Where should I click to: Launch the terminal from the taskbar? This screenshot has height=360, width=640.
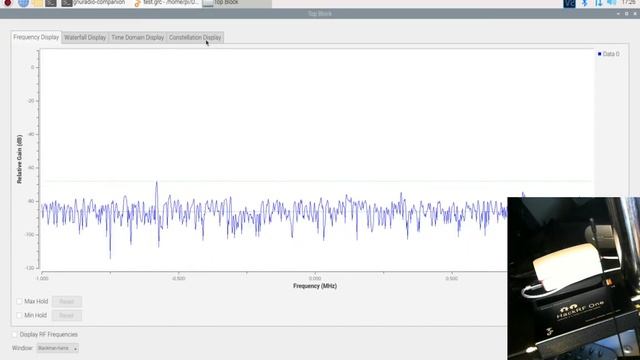pos(51,3)
